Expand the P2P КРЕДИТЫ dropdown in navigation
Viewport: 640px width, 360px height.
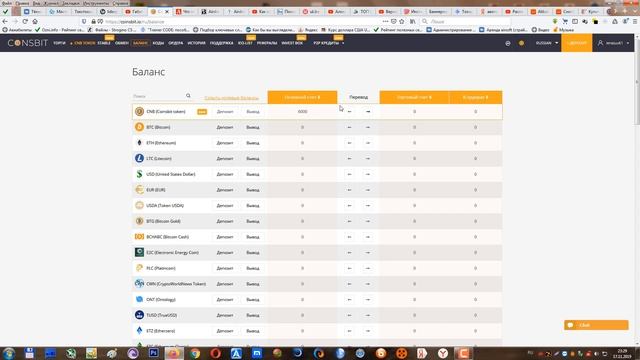click(x=329, y=43)
